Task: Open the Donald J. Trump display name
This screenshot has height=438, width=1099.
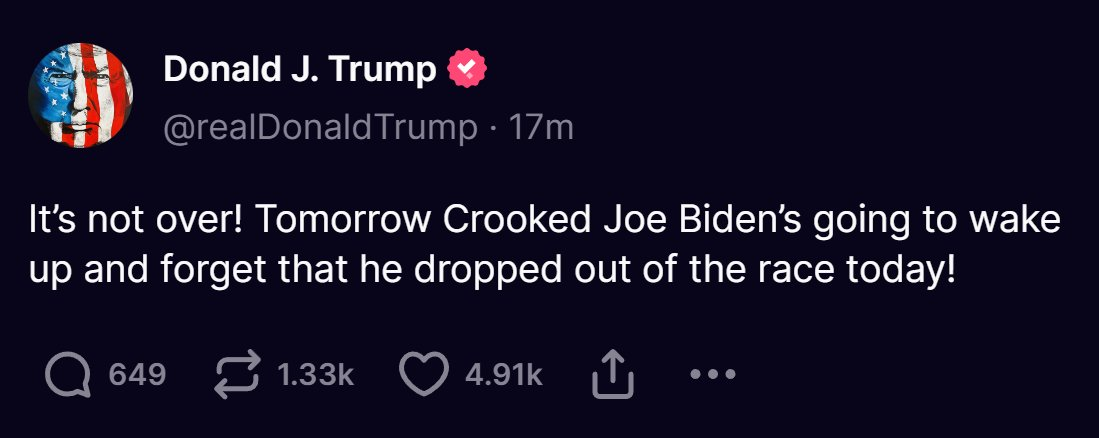Action: point(299,69)
